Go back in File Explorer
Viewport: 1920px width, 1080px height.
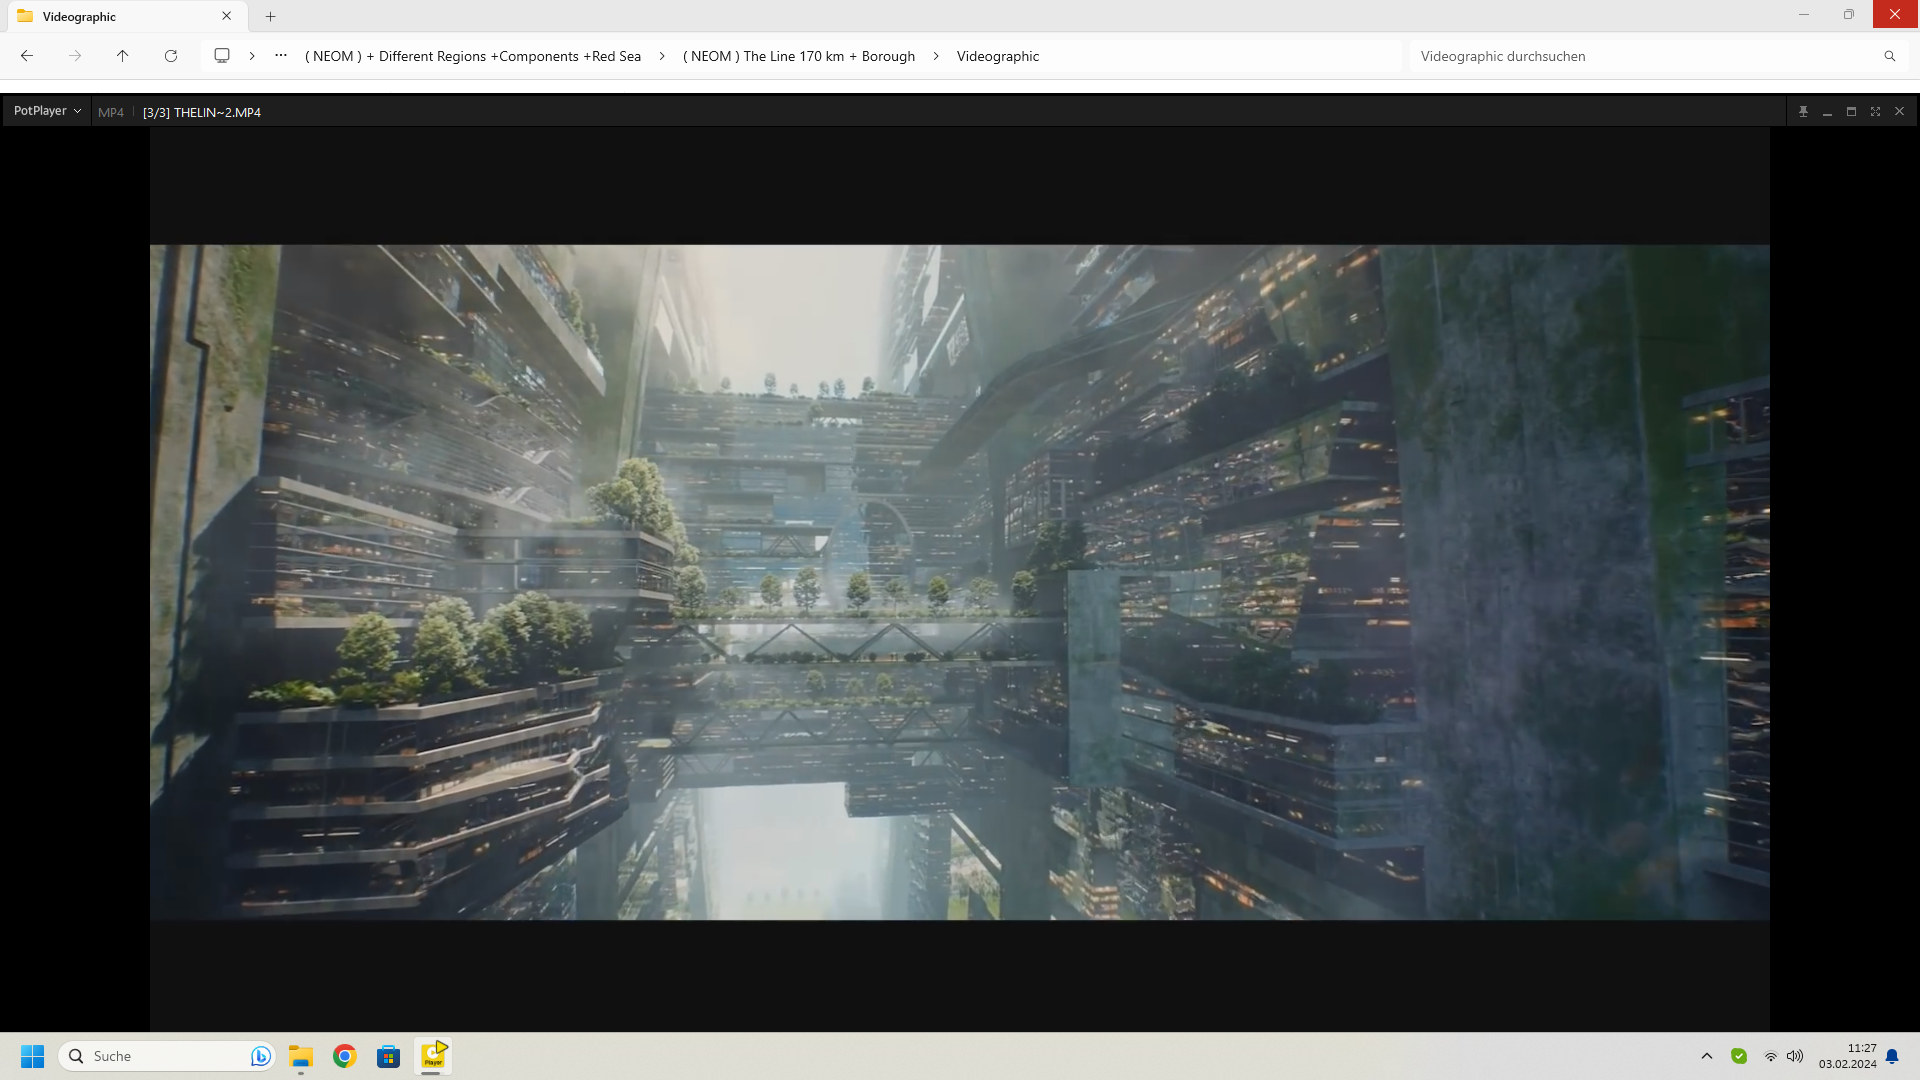tap(27, 56)
